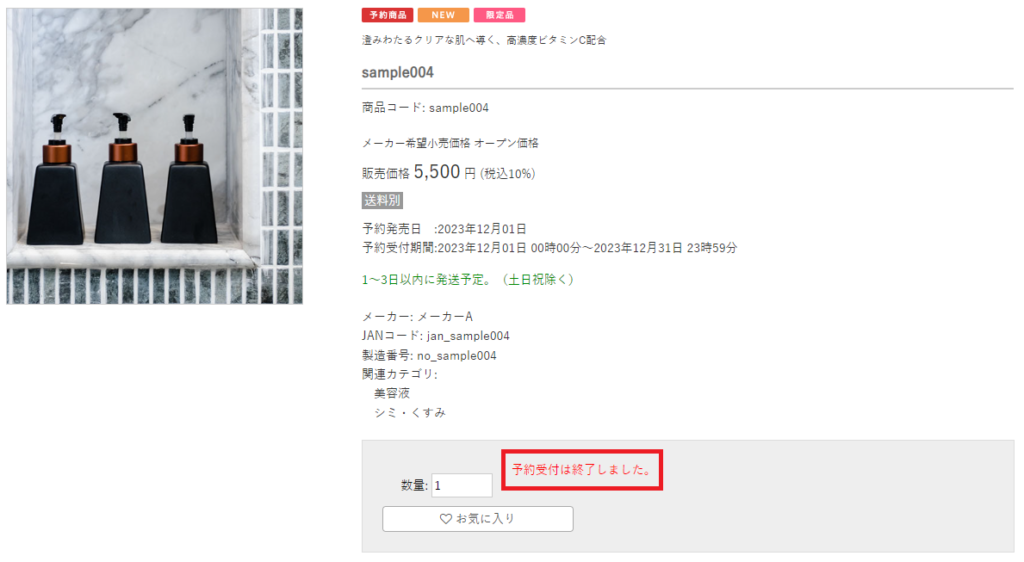Click the 商品コード sample004 line
This screenshot has width=1024, height=562.
425,108
